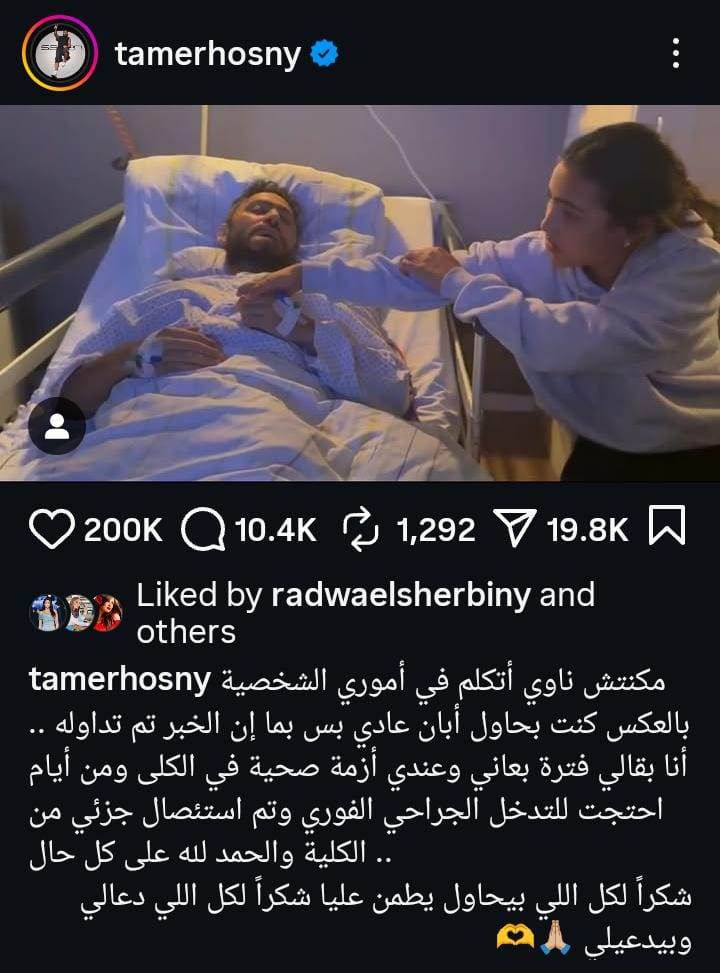
Task: Tap the 200K likes count
Action: tap(123, 530)
